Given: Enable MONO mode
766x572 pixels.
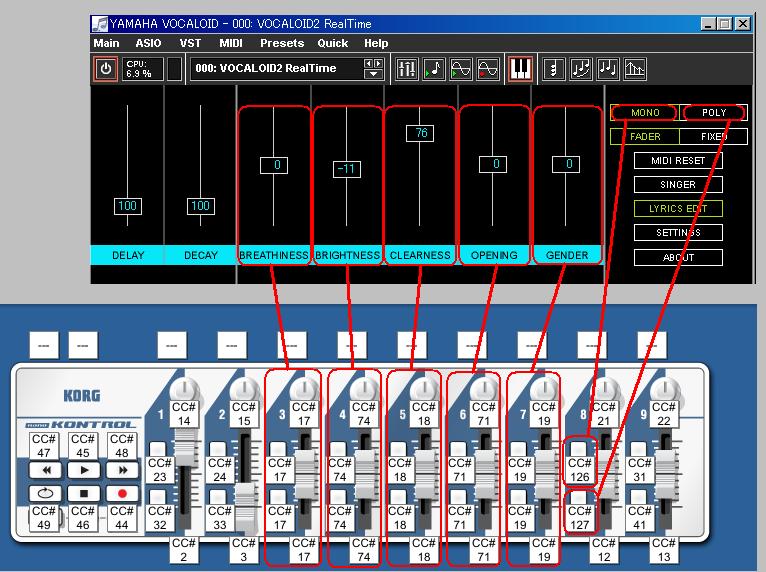Looking at the screenshot, I should pyautogui.click(x=645, y=113).
